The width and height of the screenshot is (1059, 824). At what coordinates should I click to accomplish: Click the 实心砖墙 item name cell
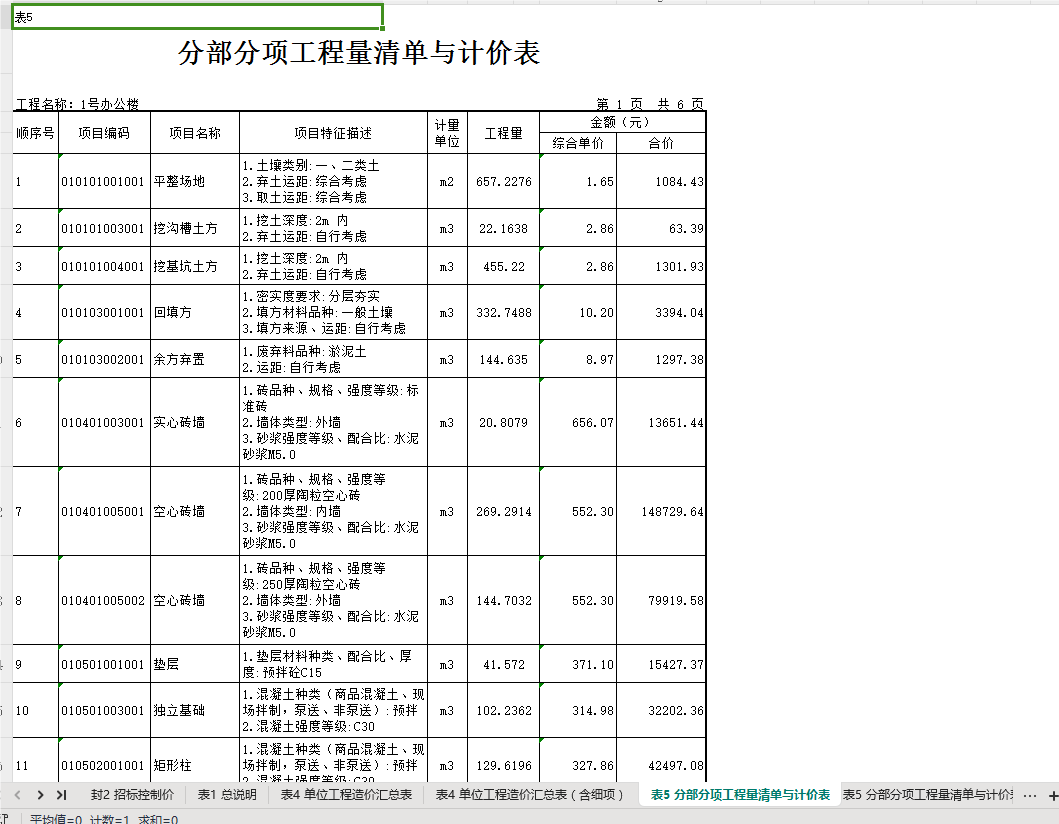pos(195,422)
